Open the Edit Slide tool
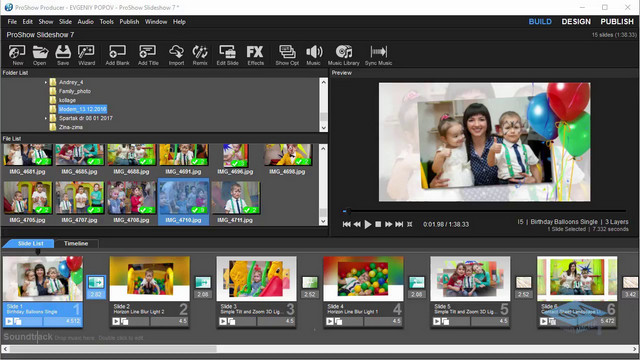The height and width of the screenshot is (360, 640). (x=227, y=55)
